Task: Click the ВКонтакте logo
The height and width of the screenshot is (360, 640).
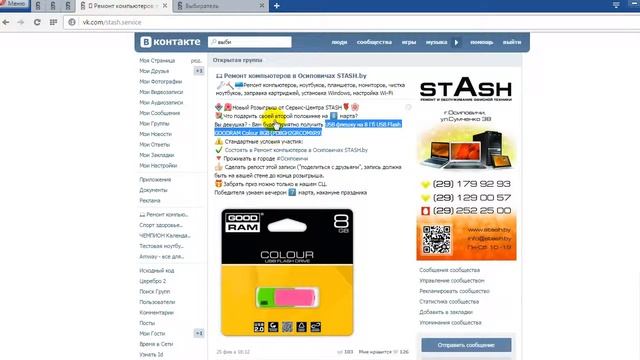Action: [171, 42]
